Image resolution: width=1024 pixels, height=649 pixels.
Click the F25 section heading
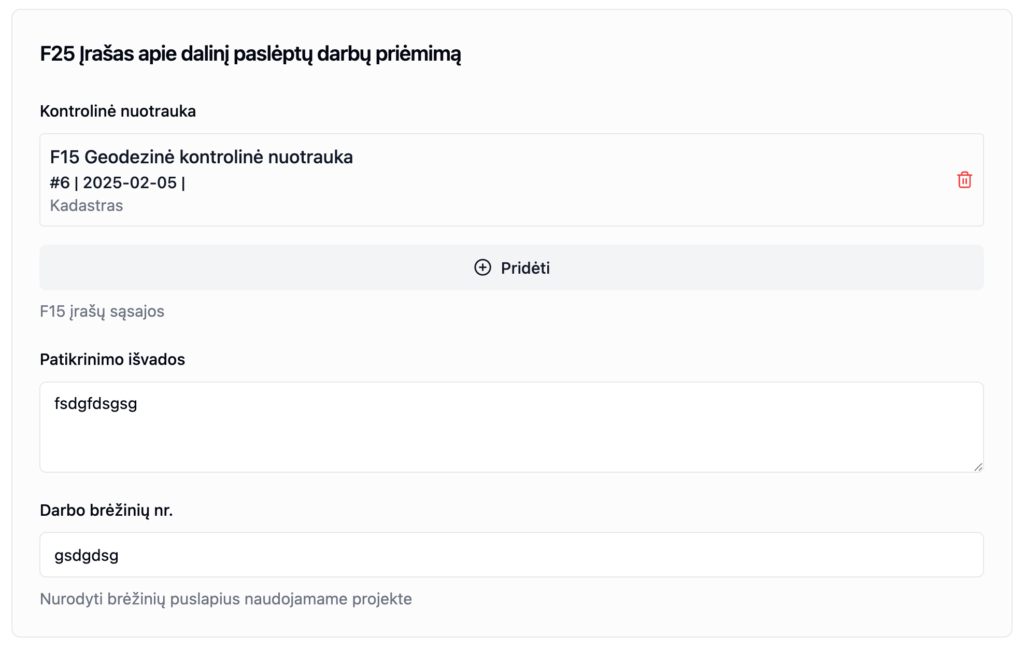[x=250, y=54]
